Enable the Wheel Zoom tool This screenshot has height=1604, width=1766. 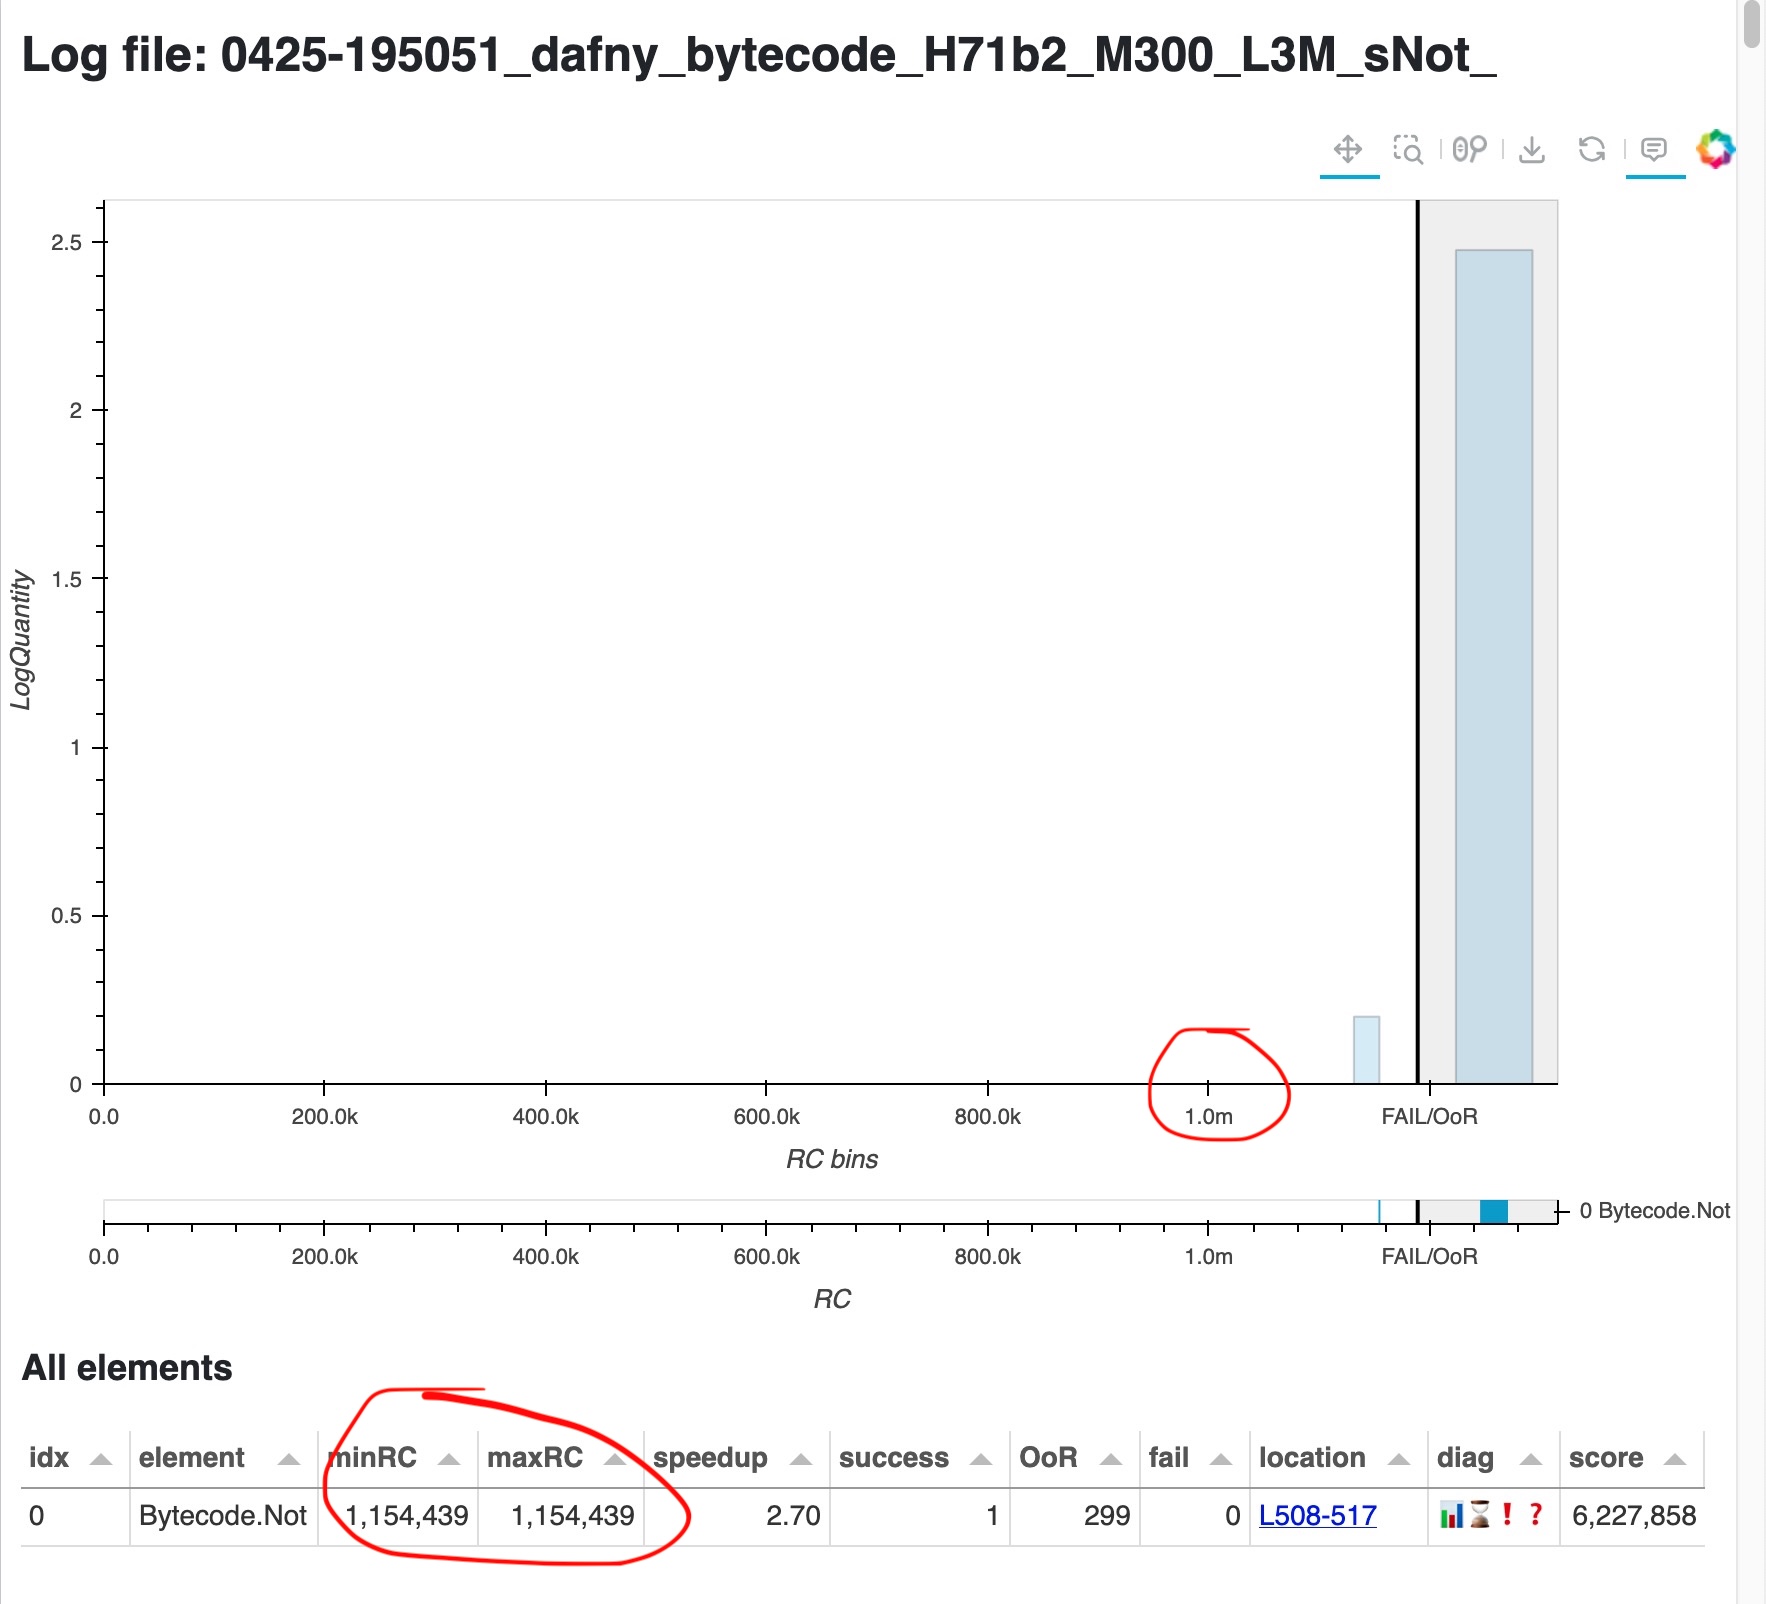(1470, 150)
